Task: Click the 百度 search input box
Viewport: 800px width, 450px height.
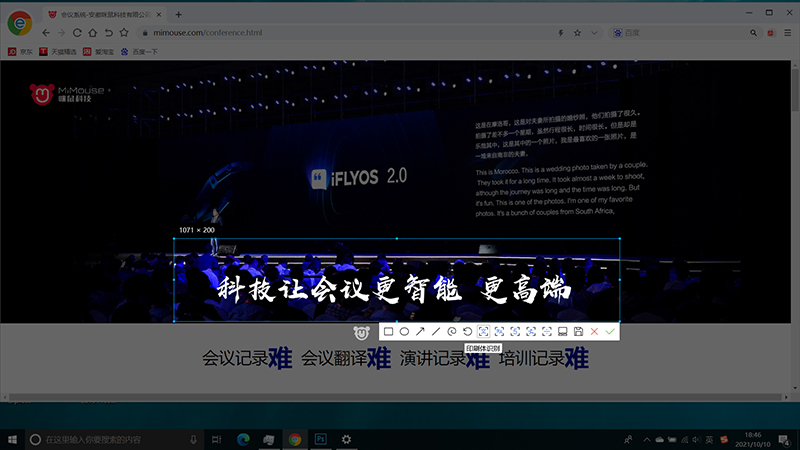Action: point(684,33)
